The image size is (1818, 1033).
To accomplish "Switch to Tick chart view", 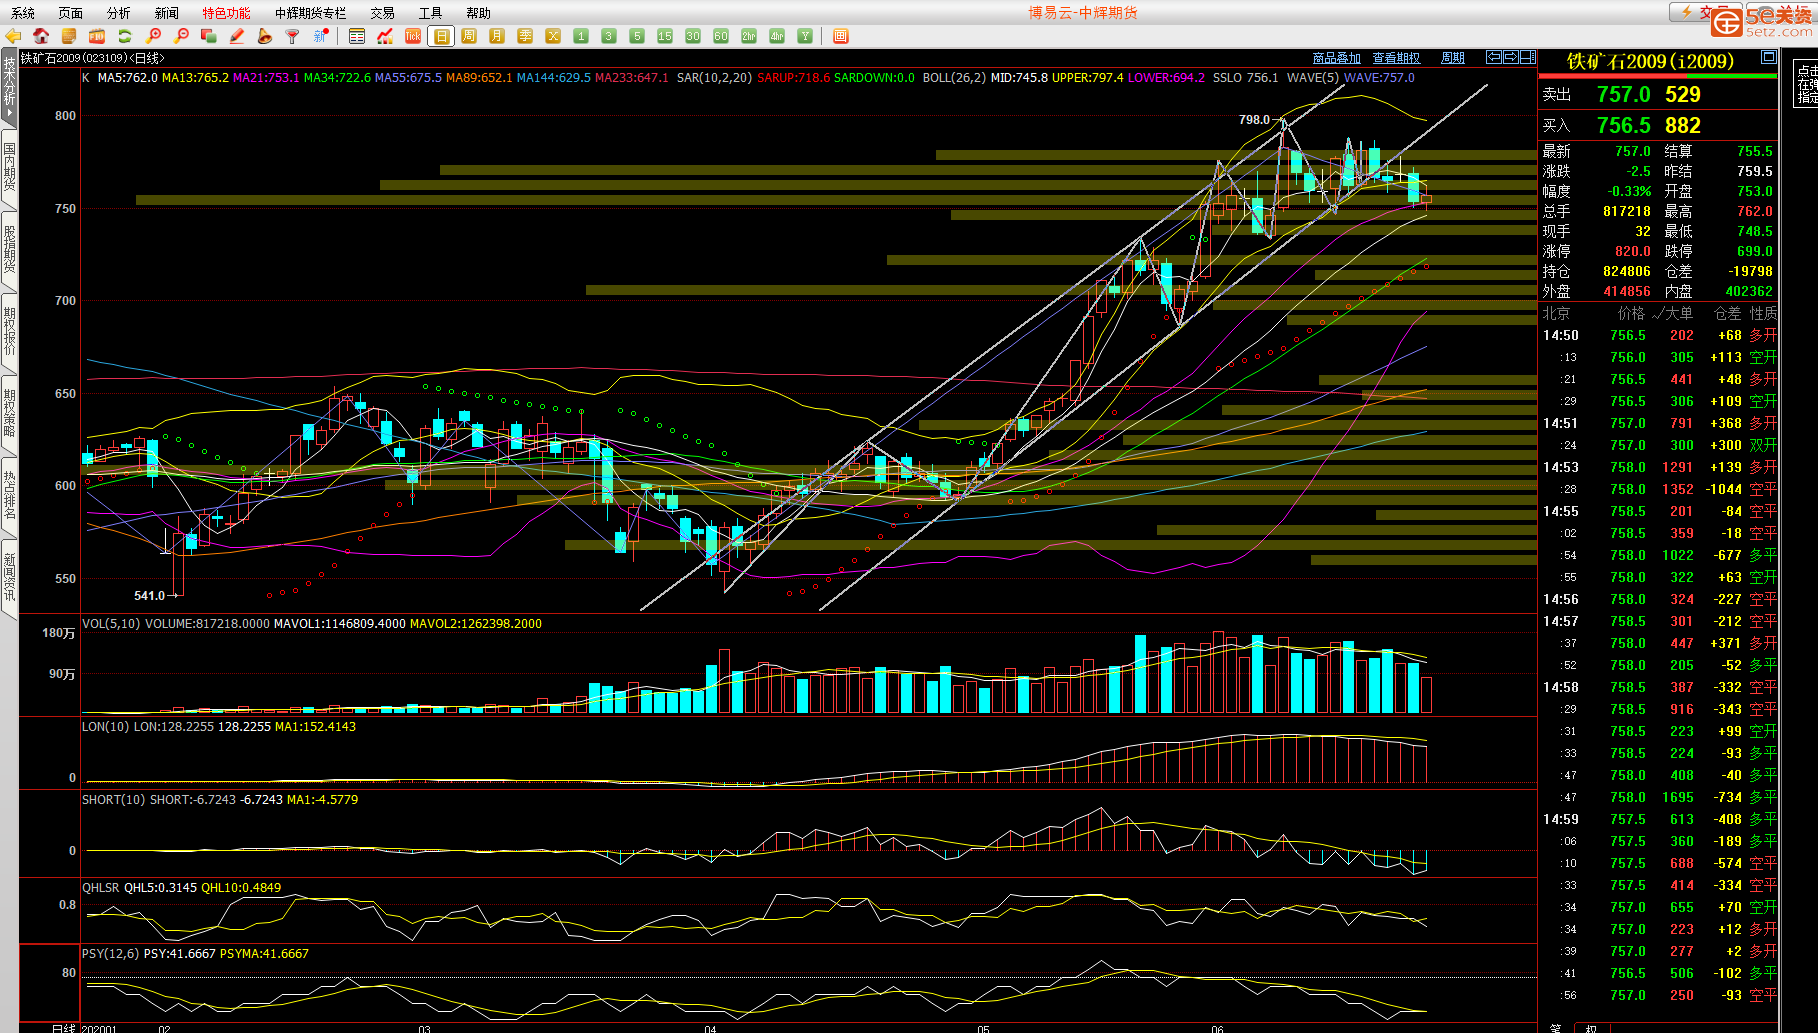I will pyautogui.click(x=413, y=36).
